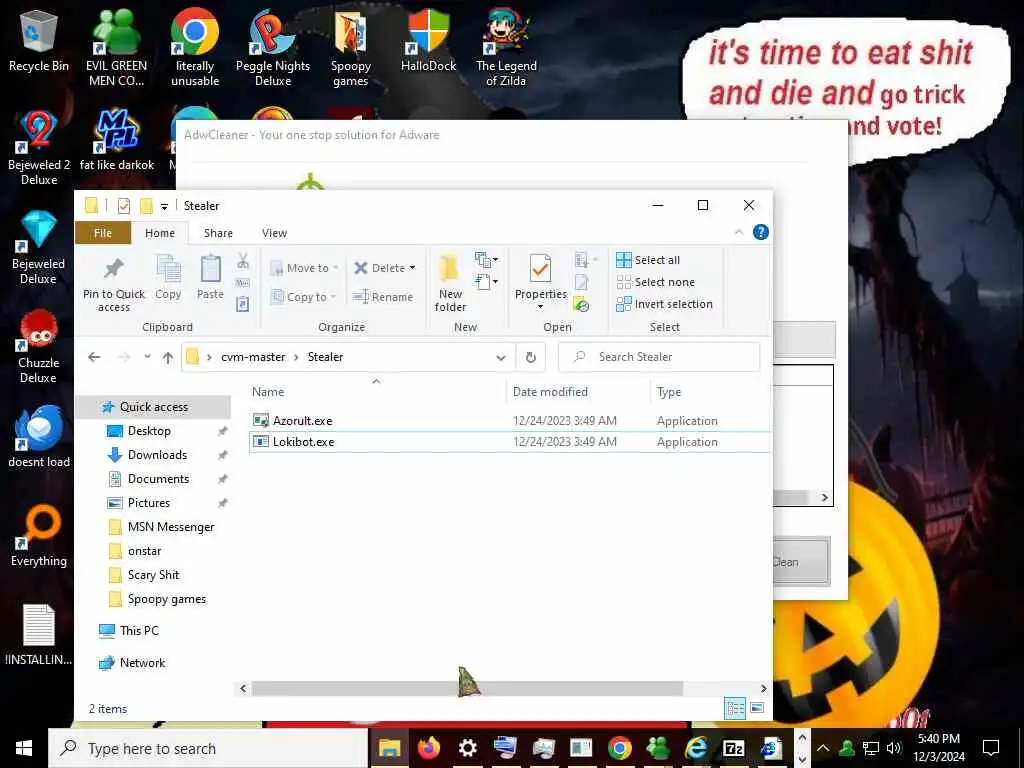The image size is (1024, 768).
Task: Open the 'literally unusable' Chrome shortcut
Action: point(195,48)
